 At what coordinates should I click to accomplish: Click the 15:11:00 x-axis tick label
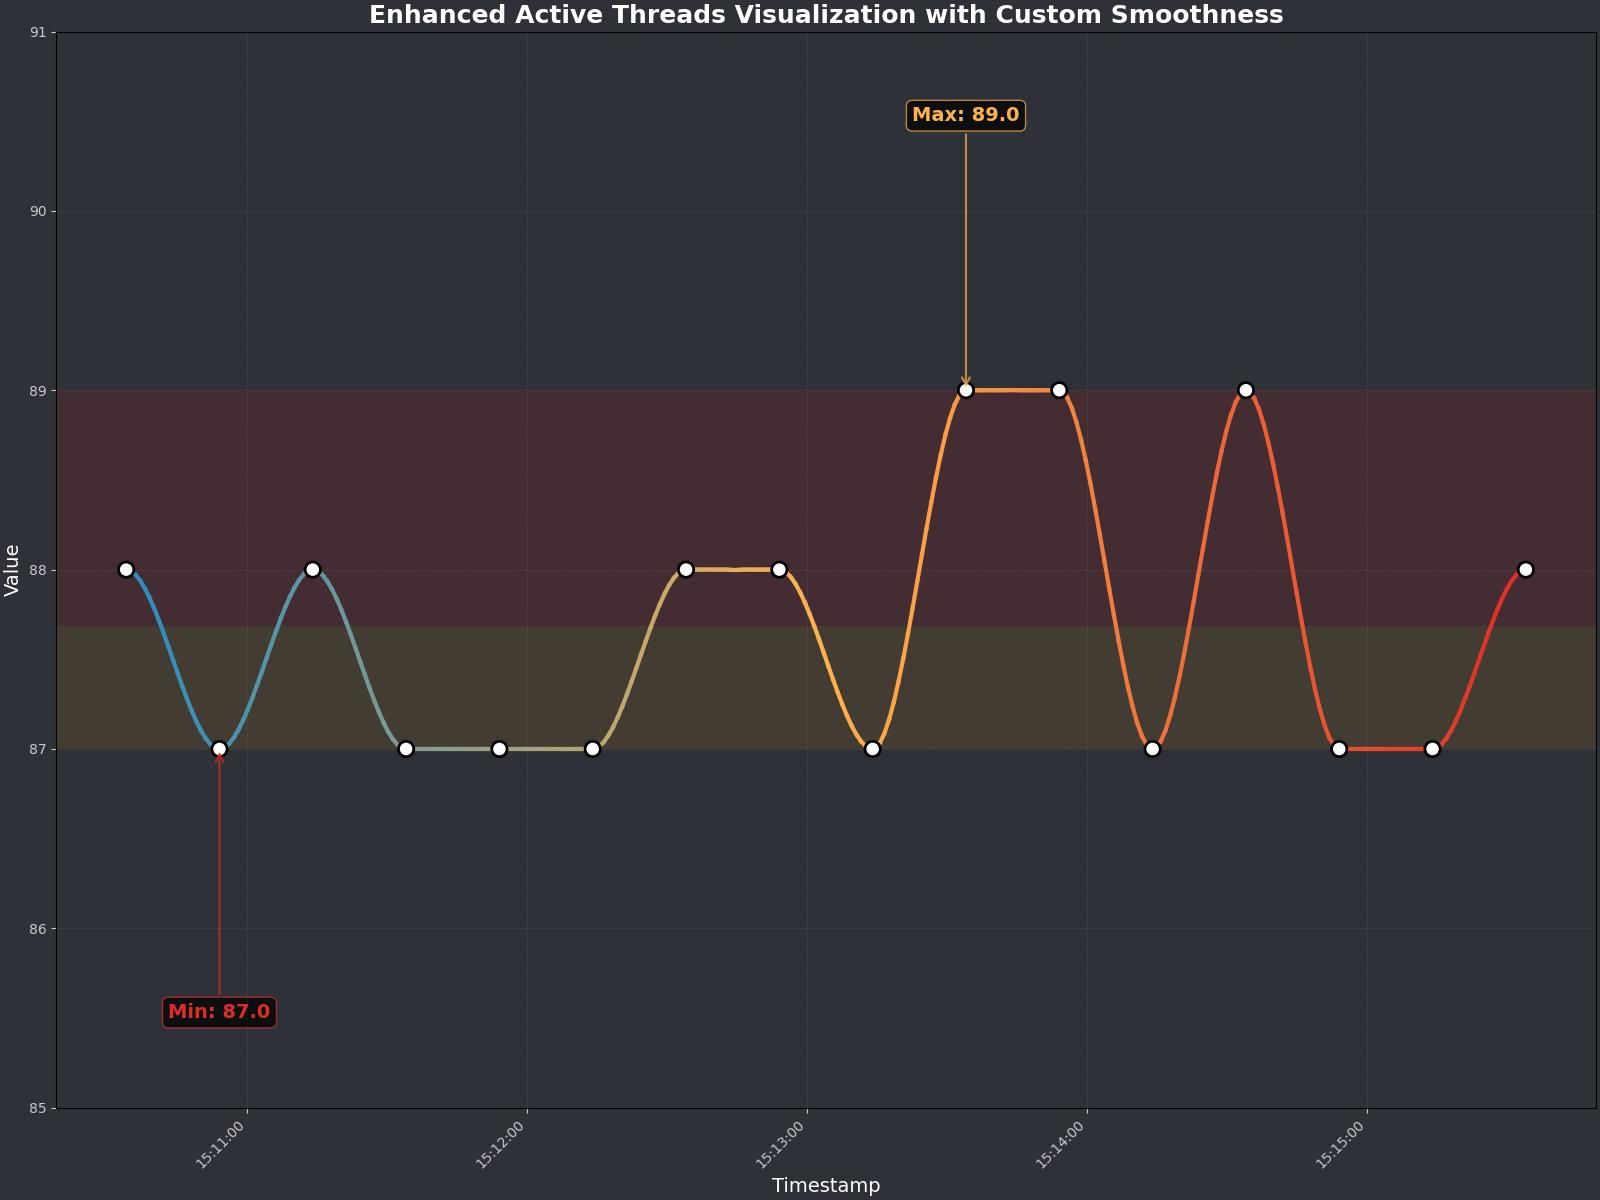221,1145
